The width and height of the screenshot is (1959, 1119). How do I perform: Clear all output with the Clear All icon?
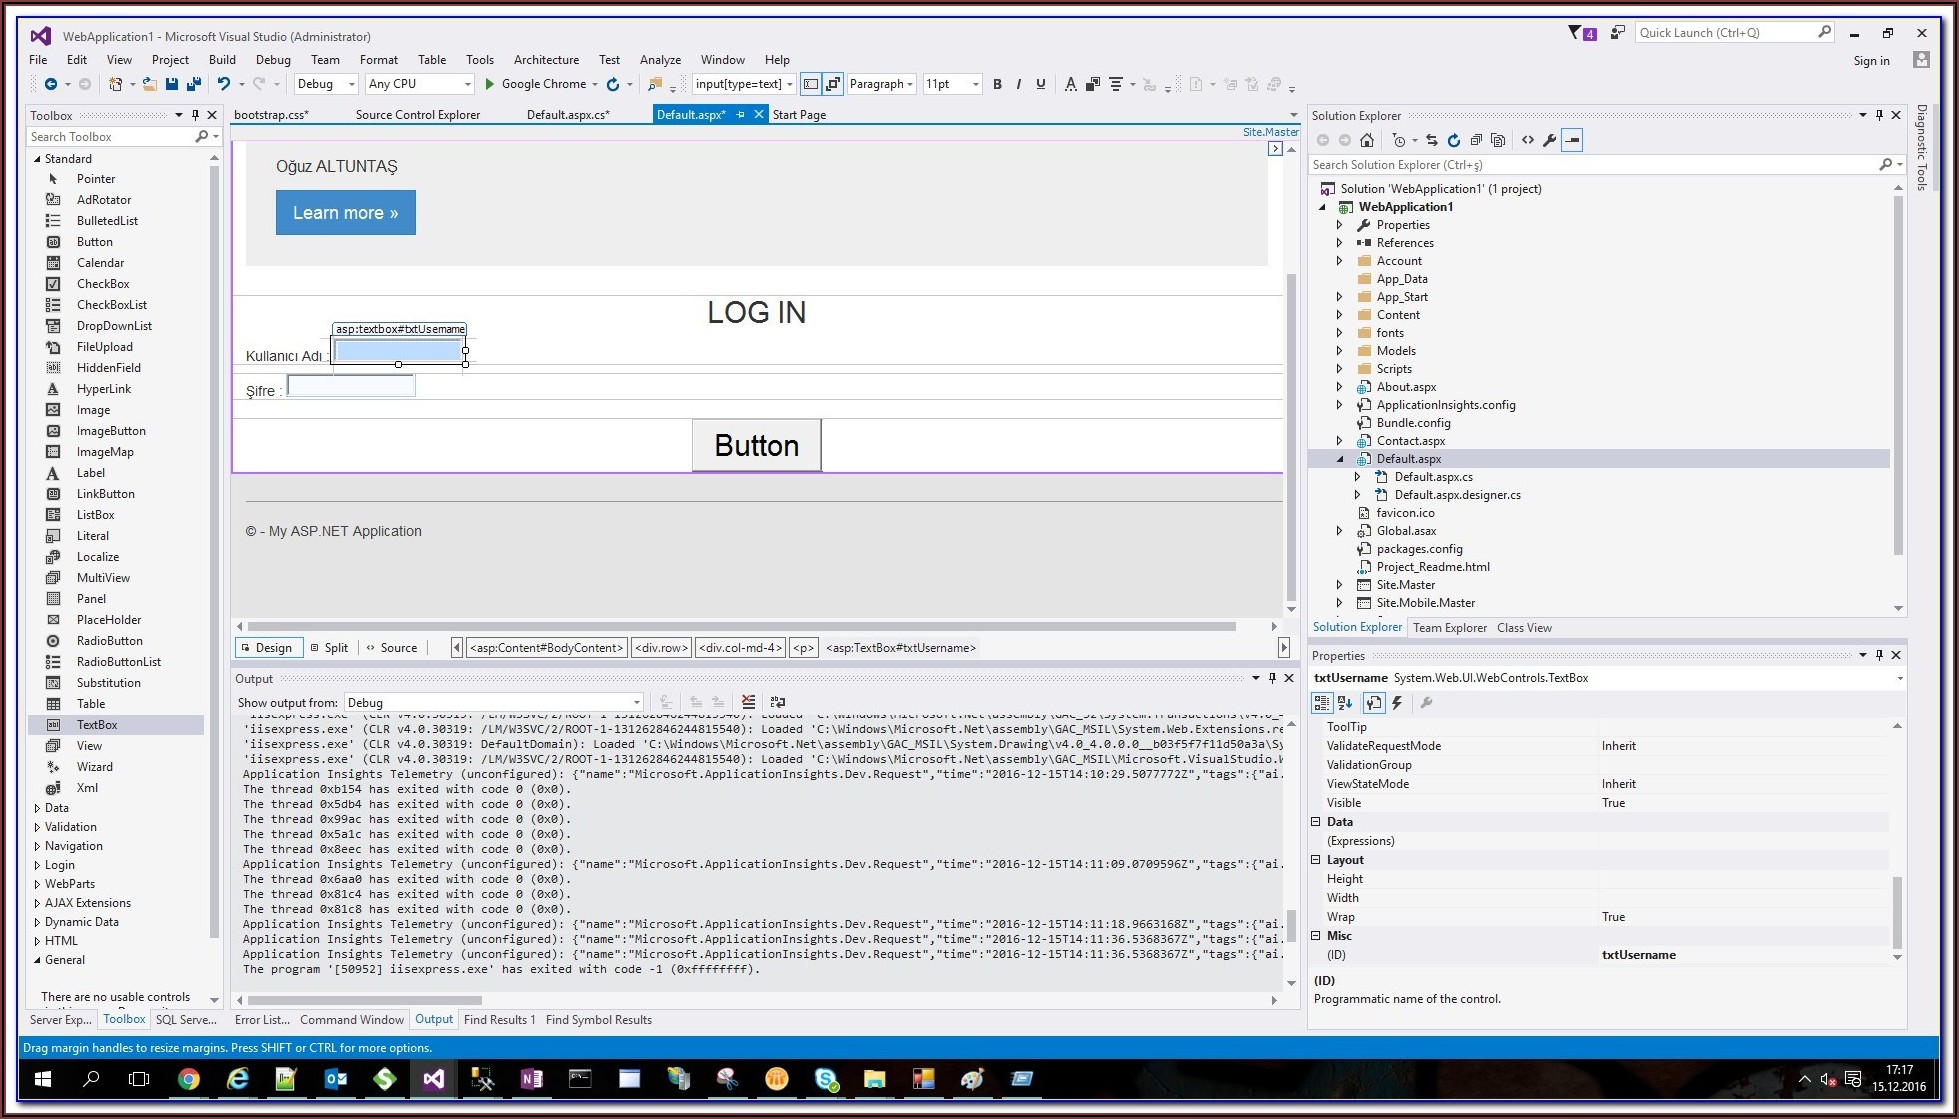pyautogui.click(x=748, y=702)
